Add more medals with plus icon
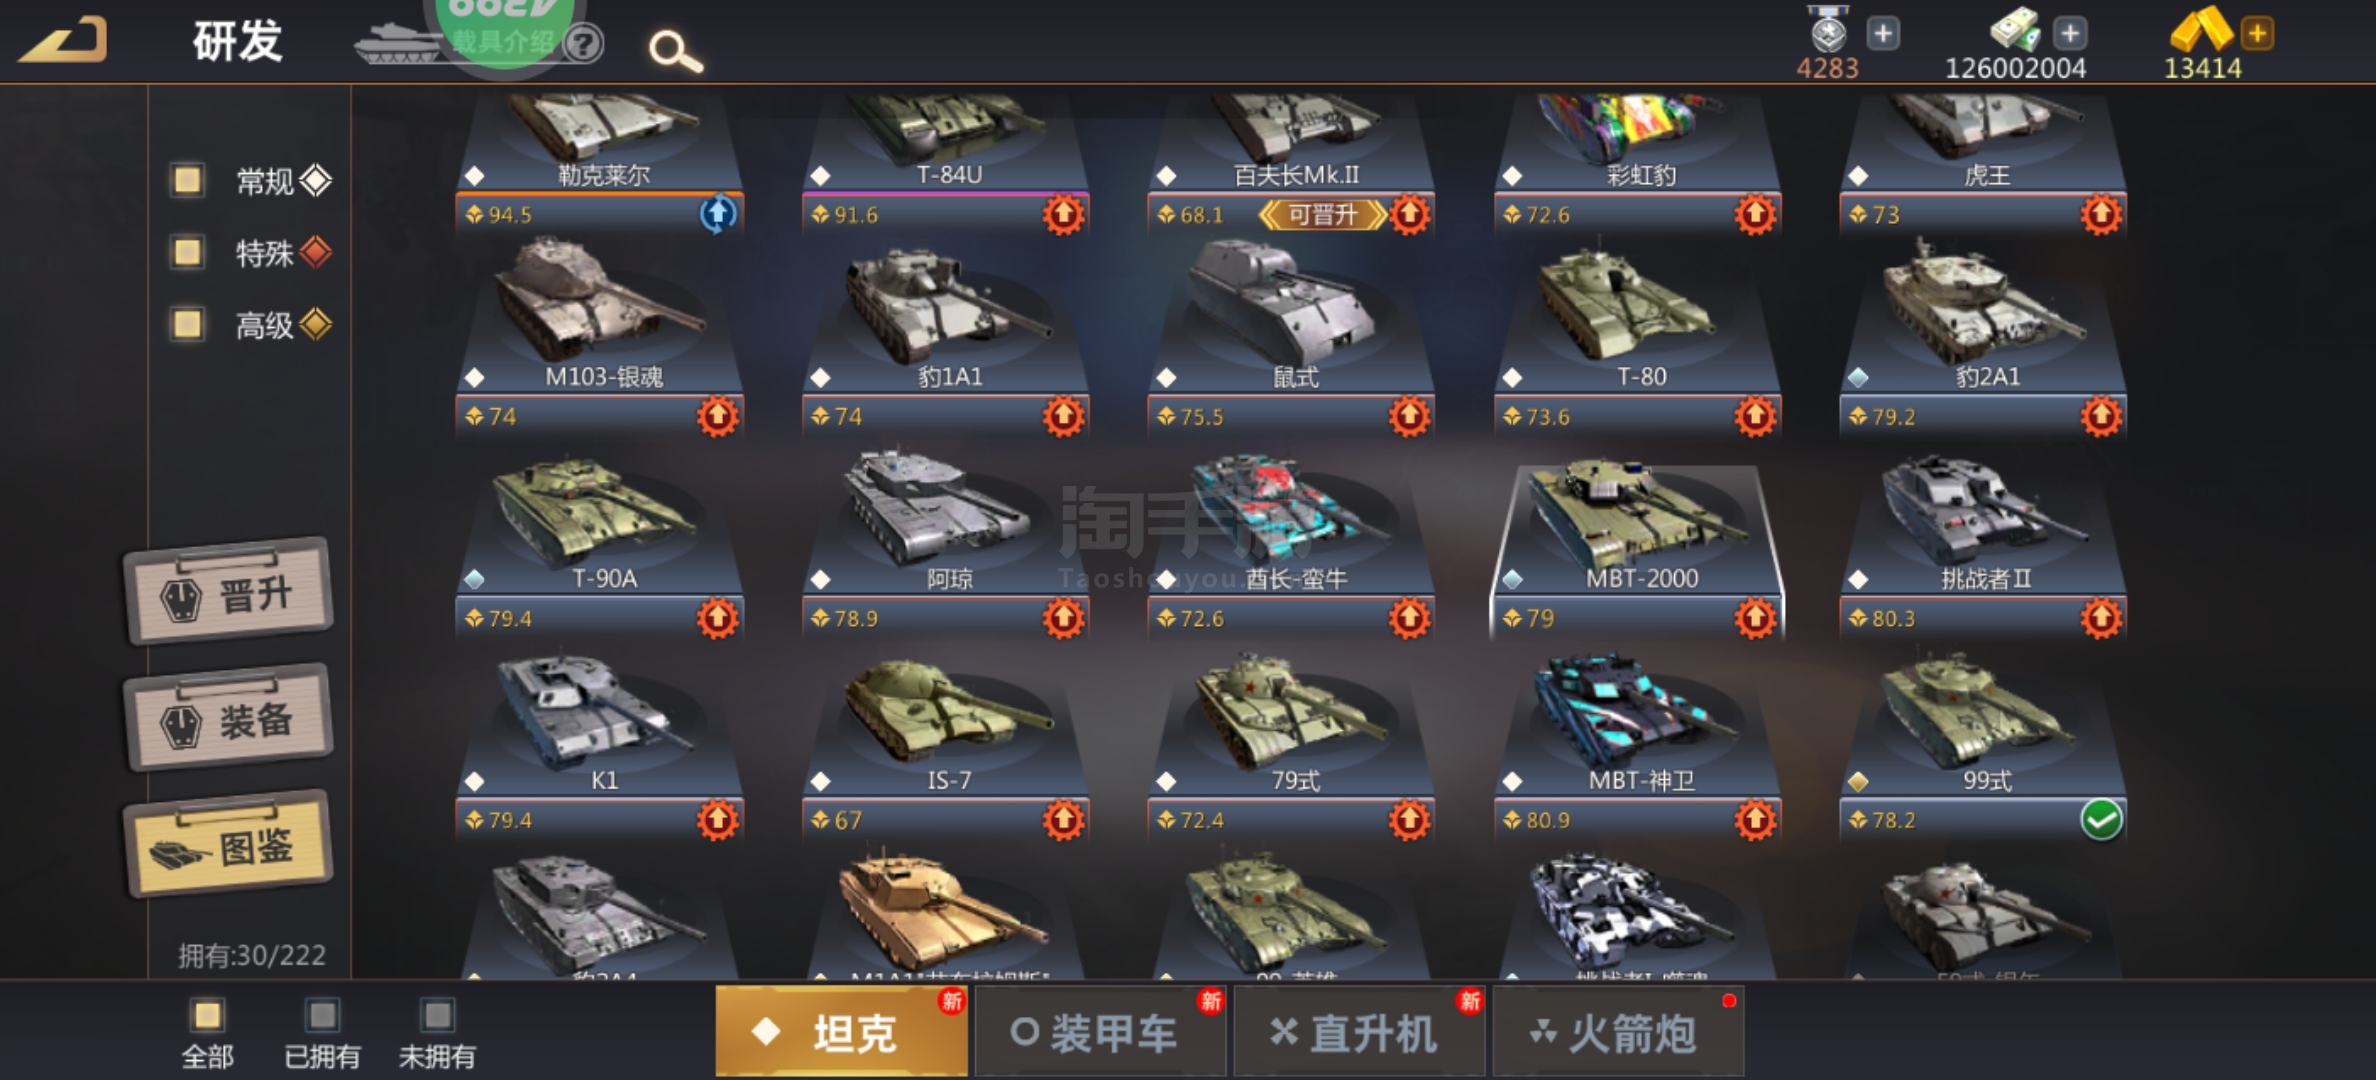This screenshot has height=1080, width=2376. click(1883, 34)
